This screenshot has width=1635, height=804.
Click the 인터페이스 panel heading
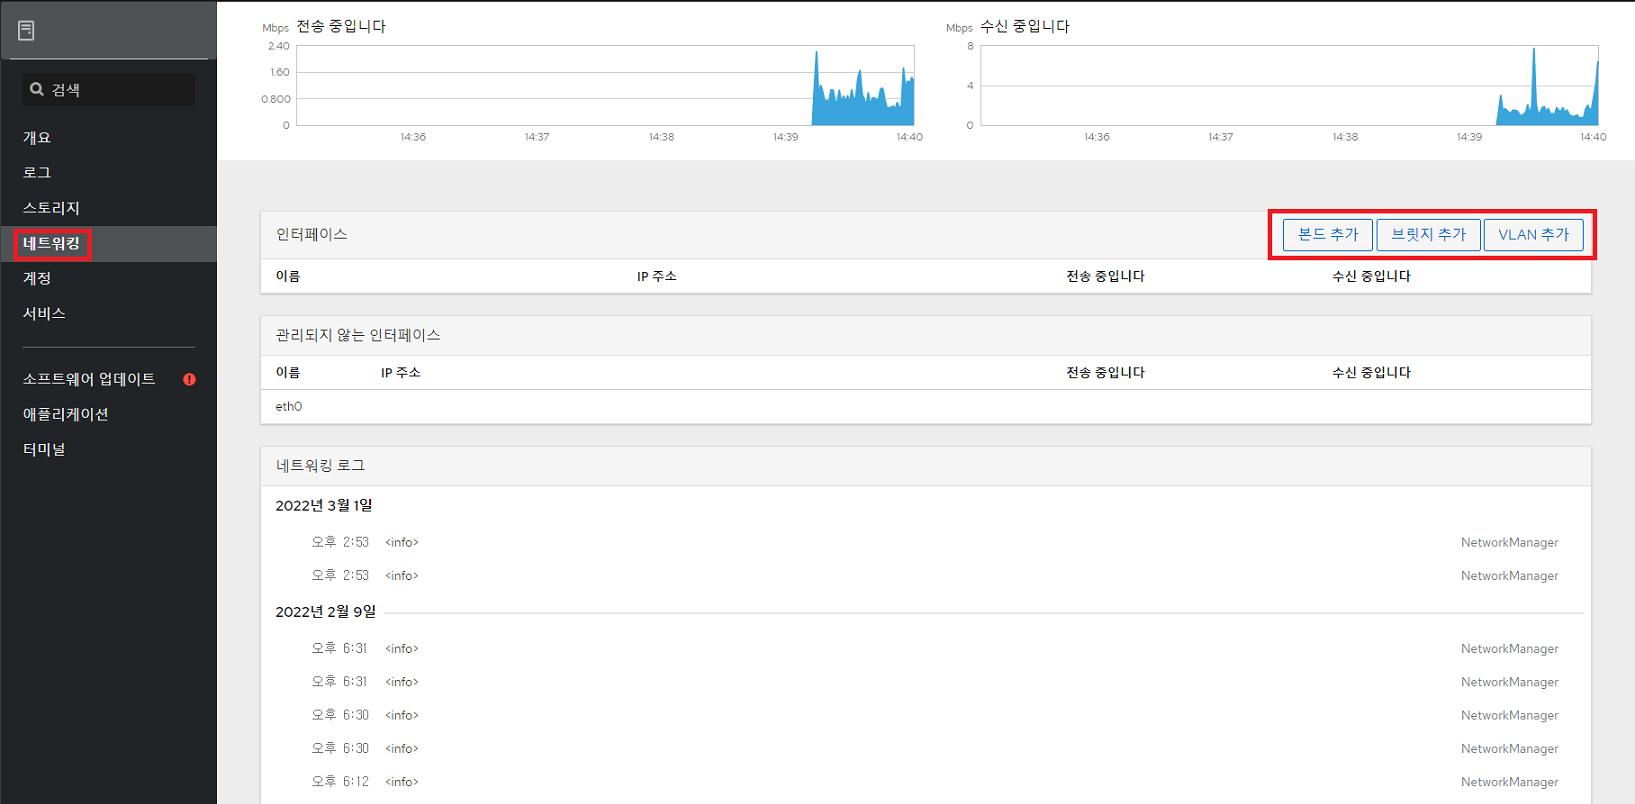click(x=311, y=234)
